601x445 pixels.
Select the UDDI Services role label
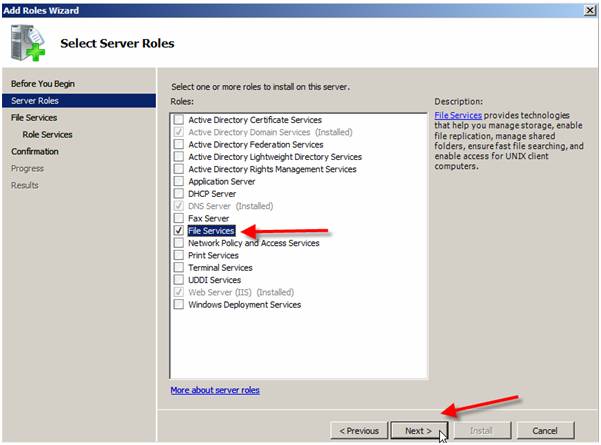point(214,280)
